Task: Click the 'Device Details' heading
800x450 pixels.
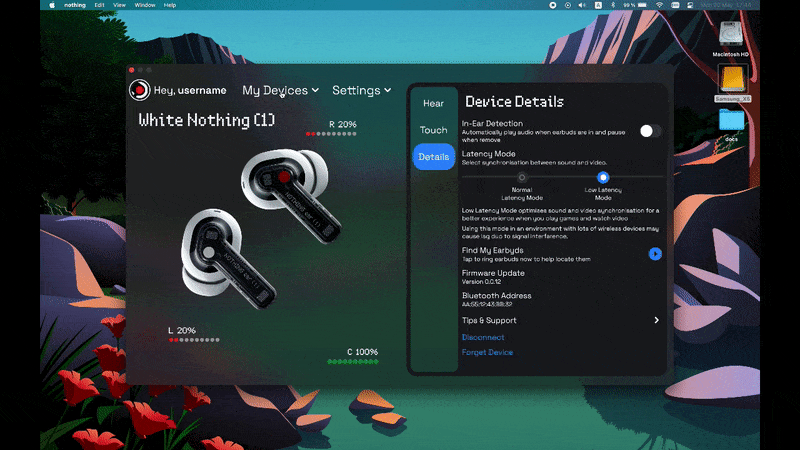Action: 514,102
